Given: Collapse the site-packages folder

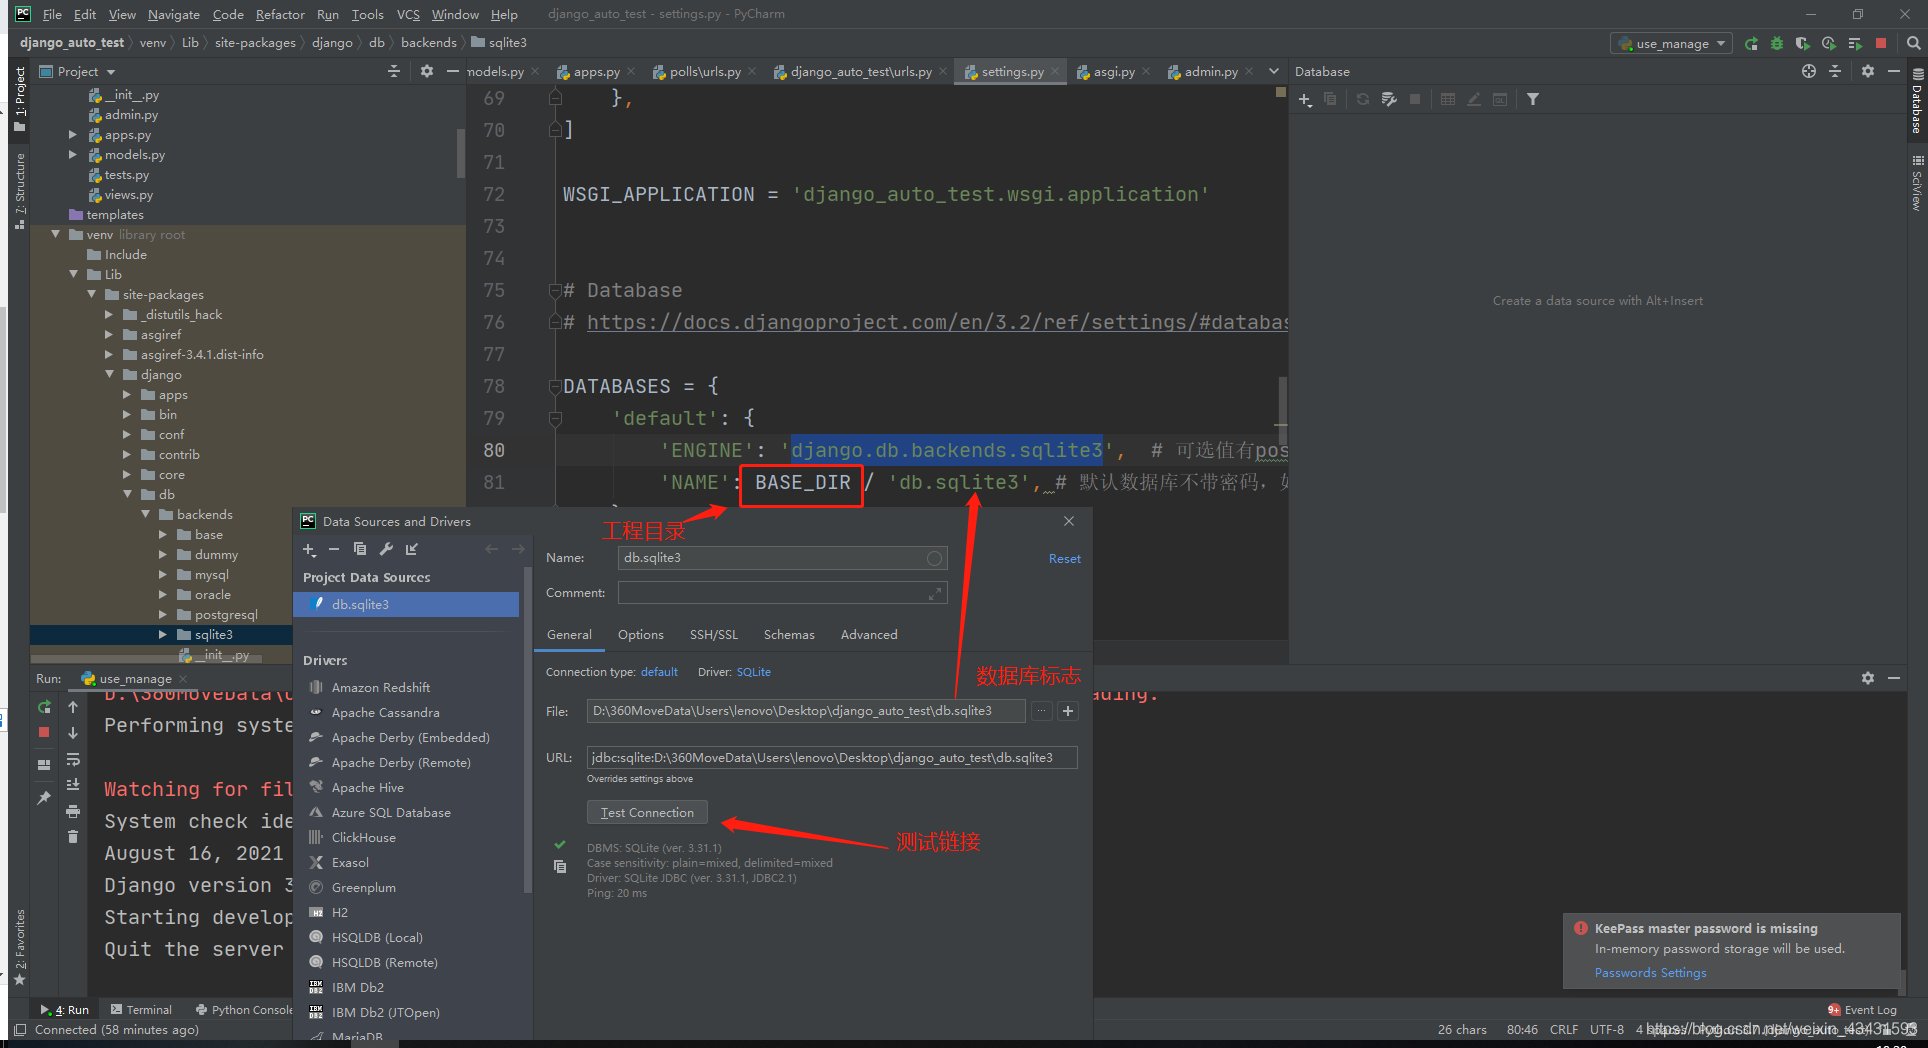Looking at the screenshot, I should [92, 295].
